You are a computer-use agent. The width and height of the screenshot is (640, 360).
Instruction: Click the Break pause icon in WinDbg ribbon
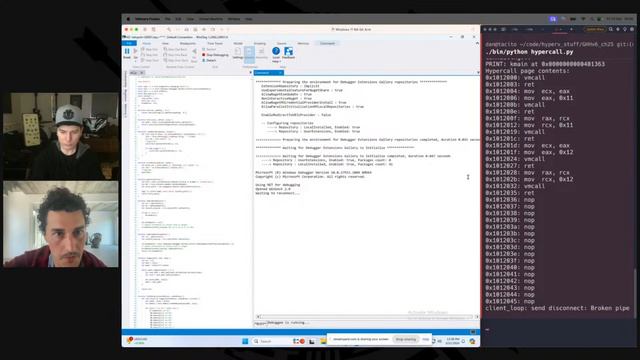click(127, 51)
